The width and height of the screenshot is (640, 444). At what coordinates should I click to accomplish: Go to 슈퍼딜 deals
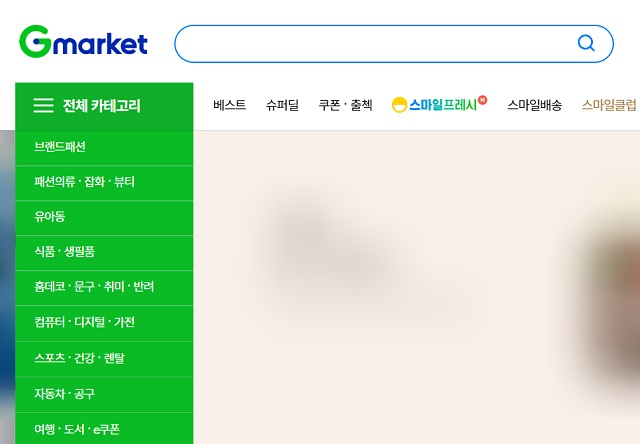(282, 105)
